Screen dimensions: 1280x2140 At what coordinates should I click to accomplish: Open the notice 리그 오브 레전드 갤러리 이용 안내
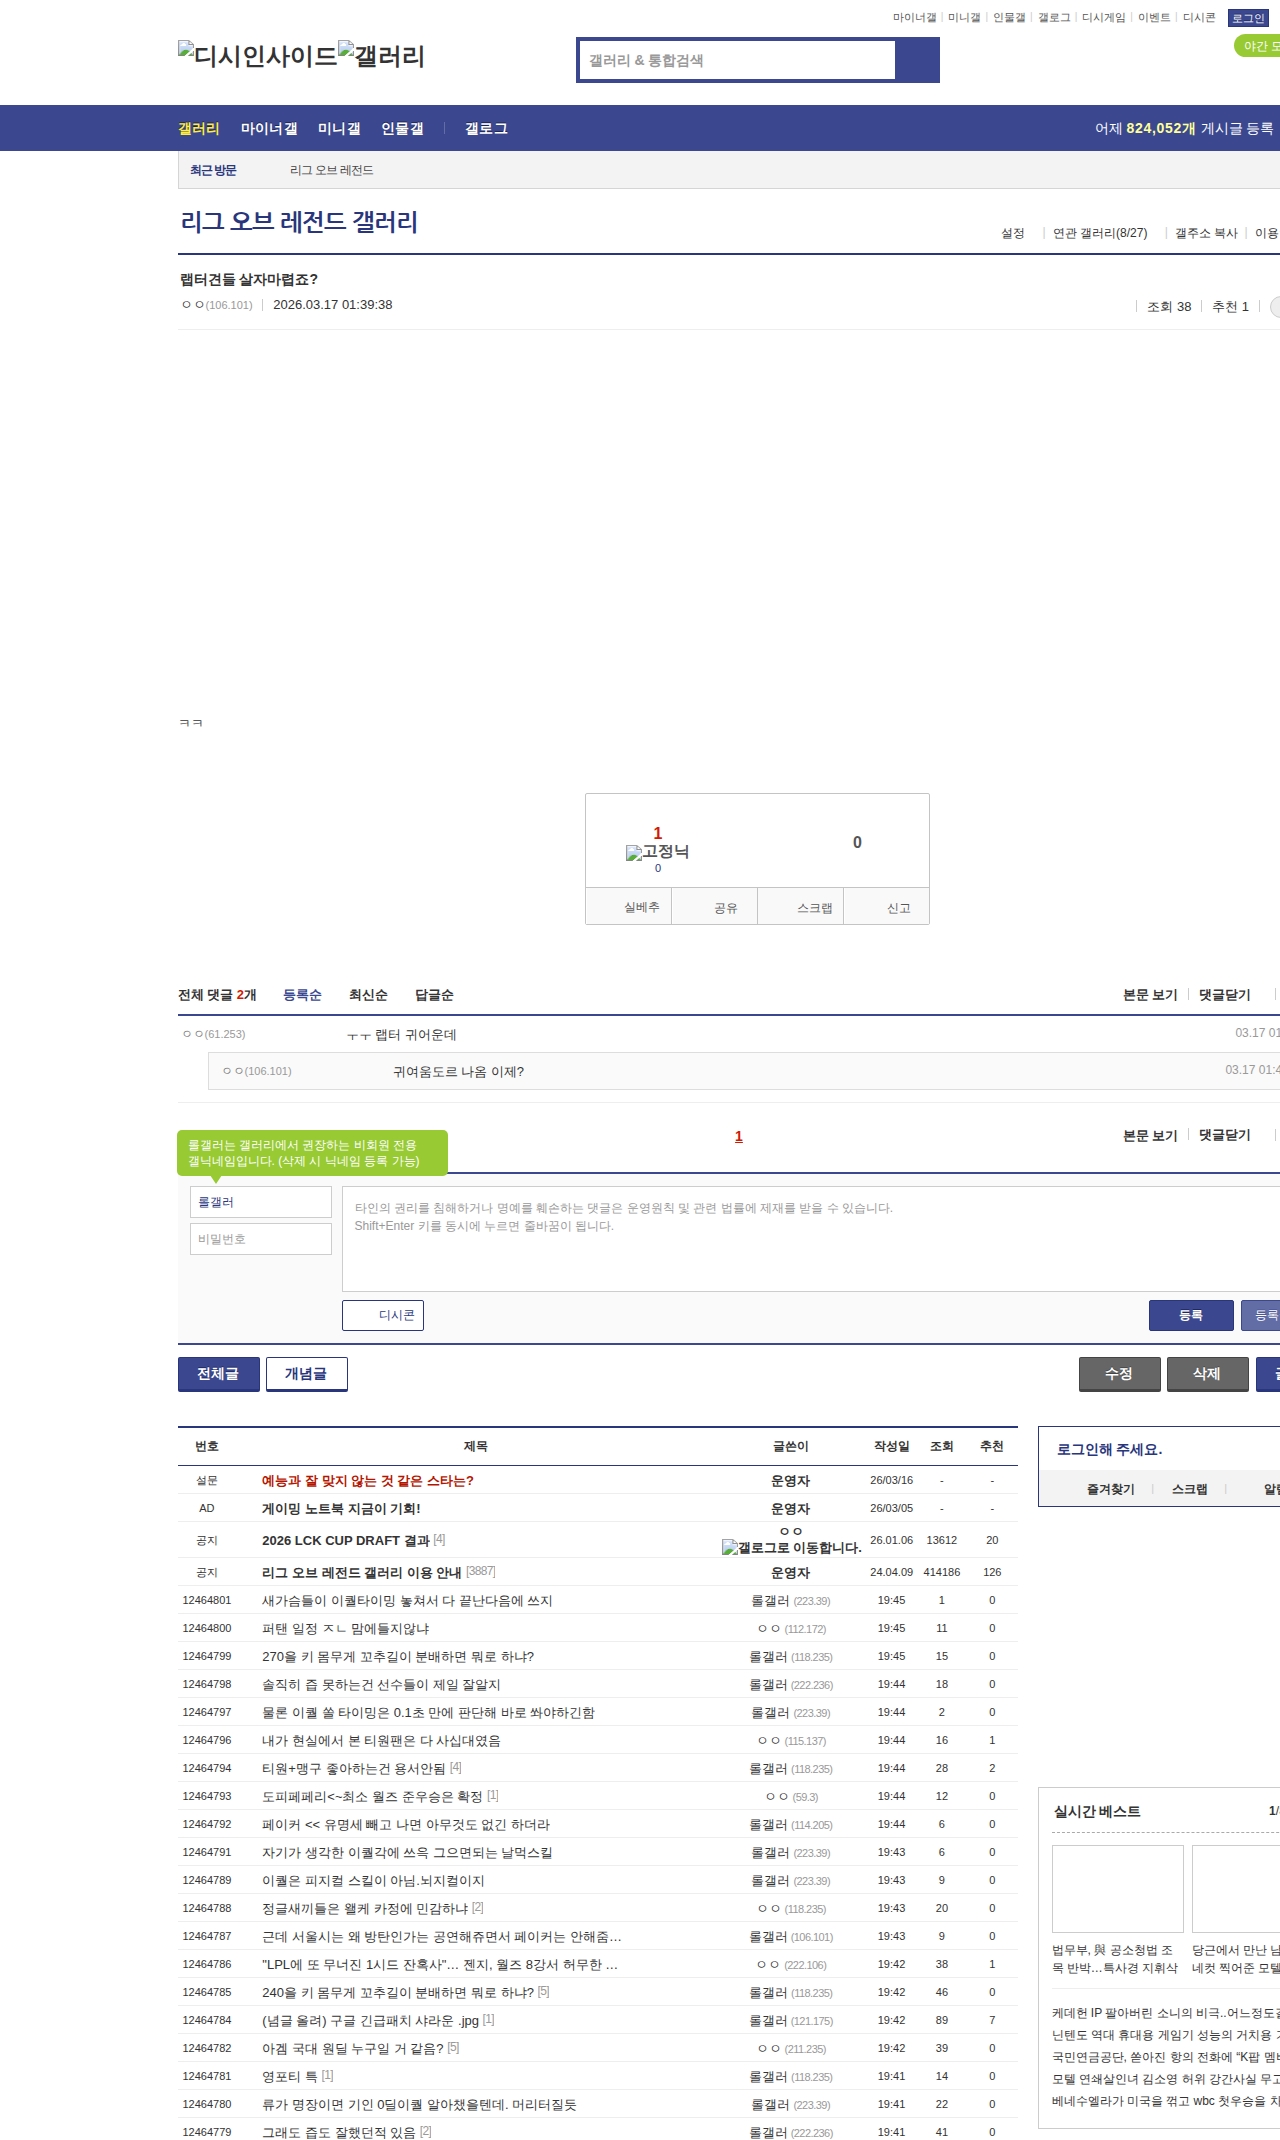point(362,1573)
